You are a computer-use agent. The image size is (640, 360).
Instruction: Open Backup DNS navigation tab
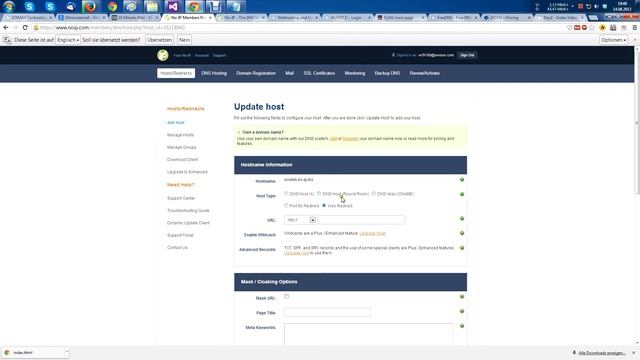(387, 73)
